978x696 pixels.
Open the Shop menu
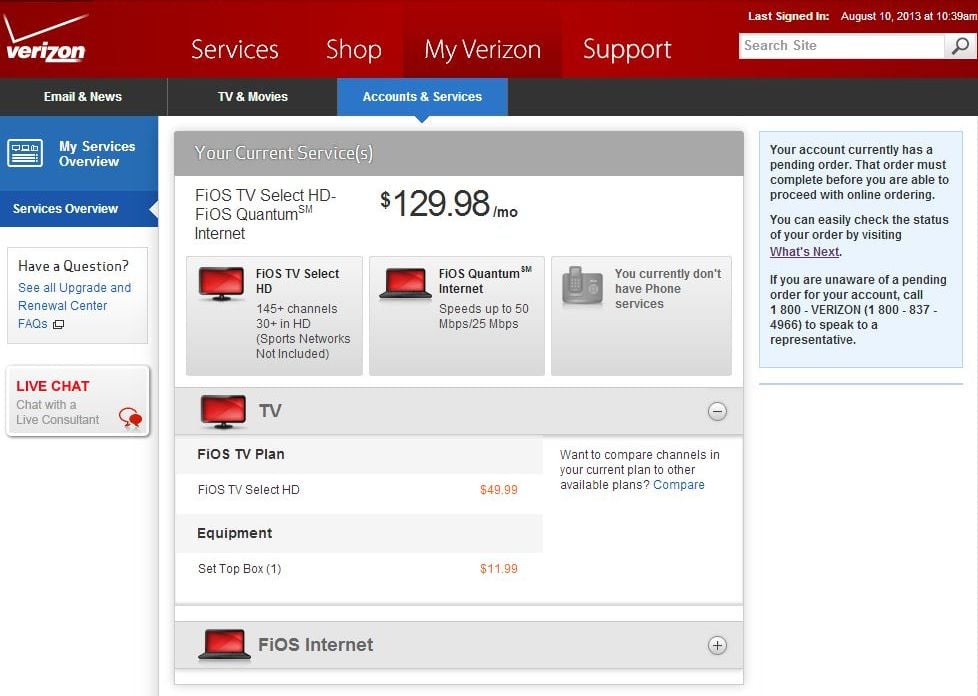[x=354, y=49]
